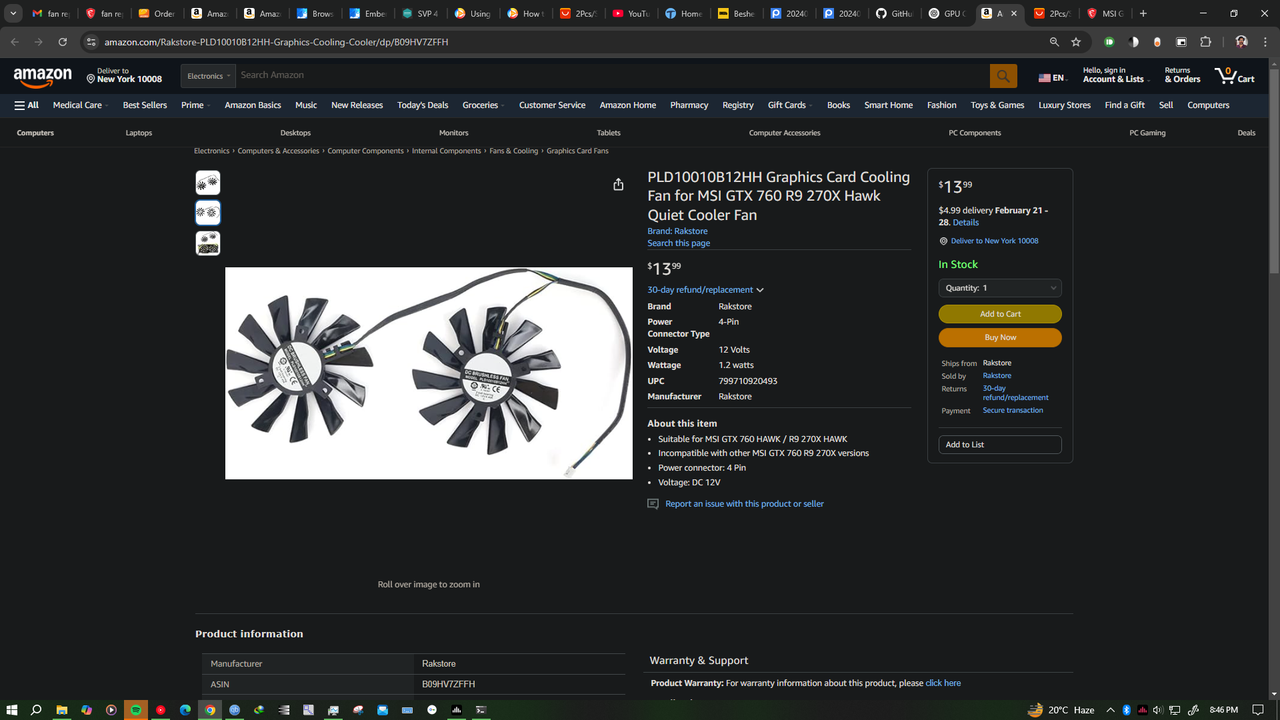Click the share icon above product image
The image size is (1280, 720).
pos(618,184)
